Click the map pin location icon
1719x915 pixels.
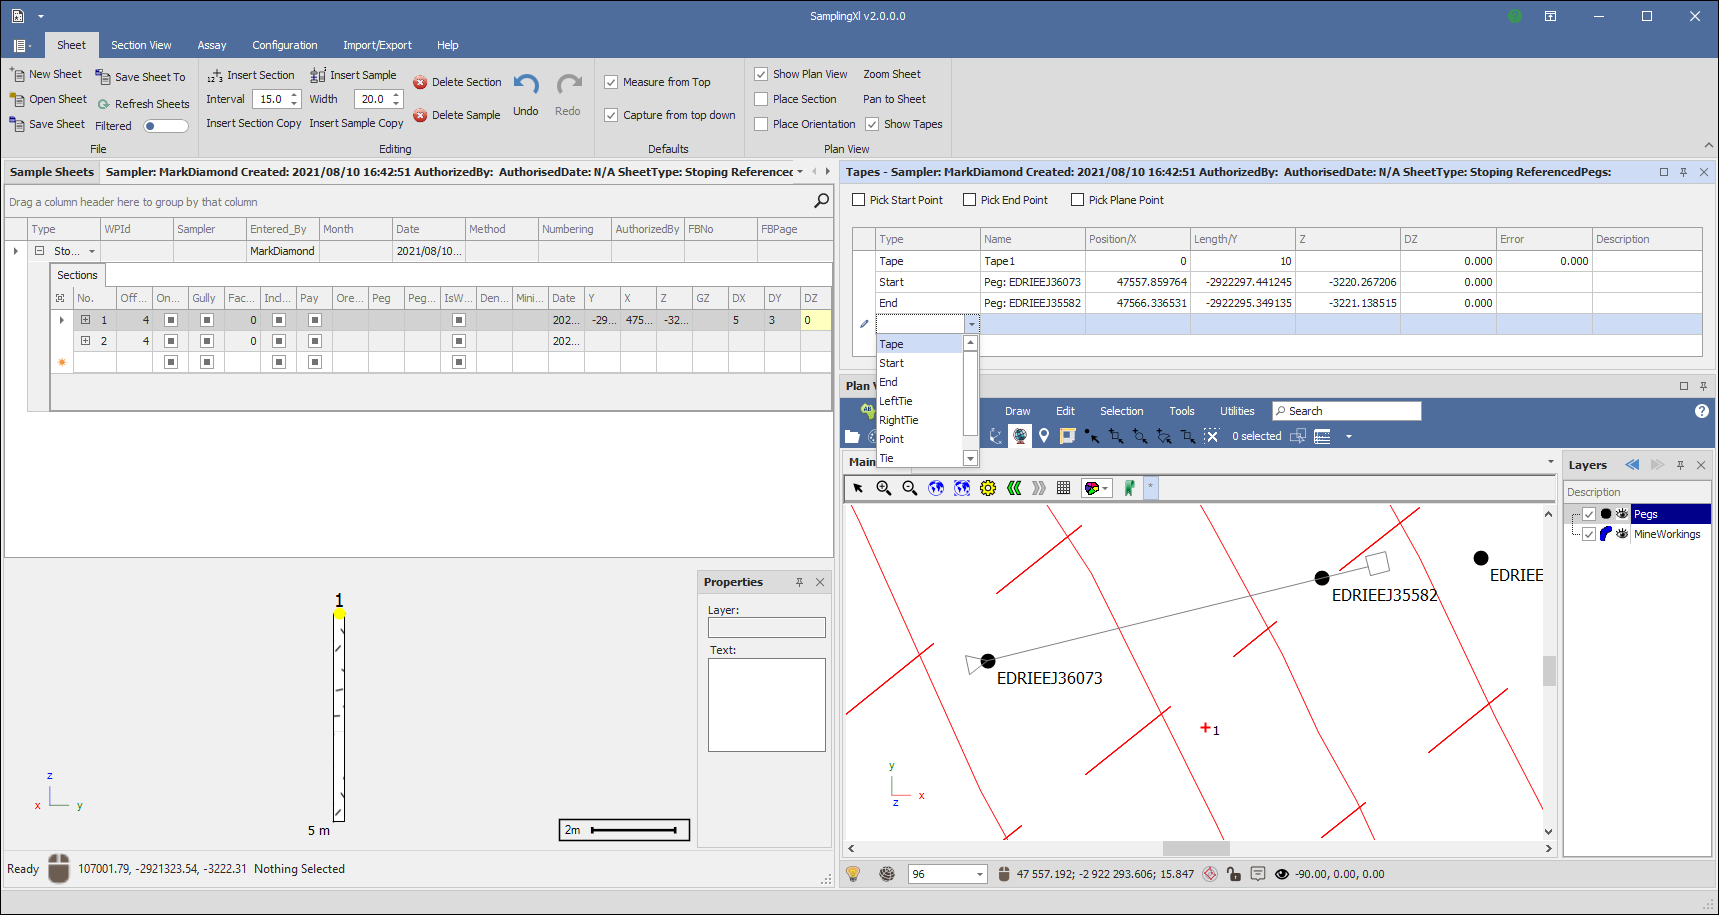[x=1044, y=436]
